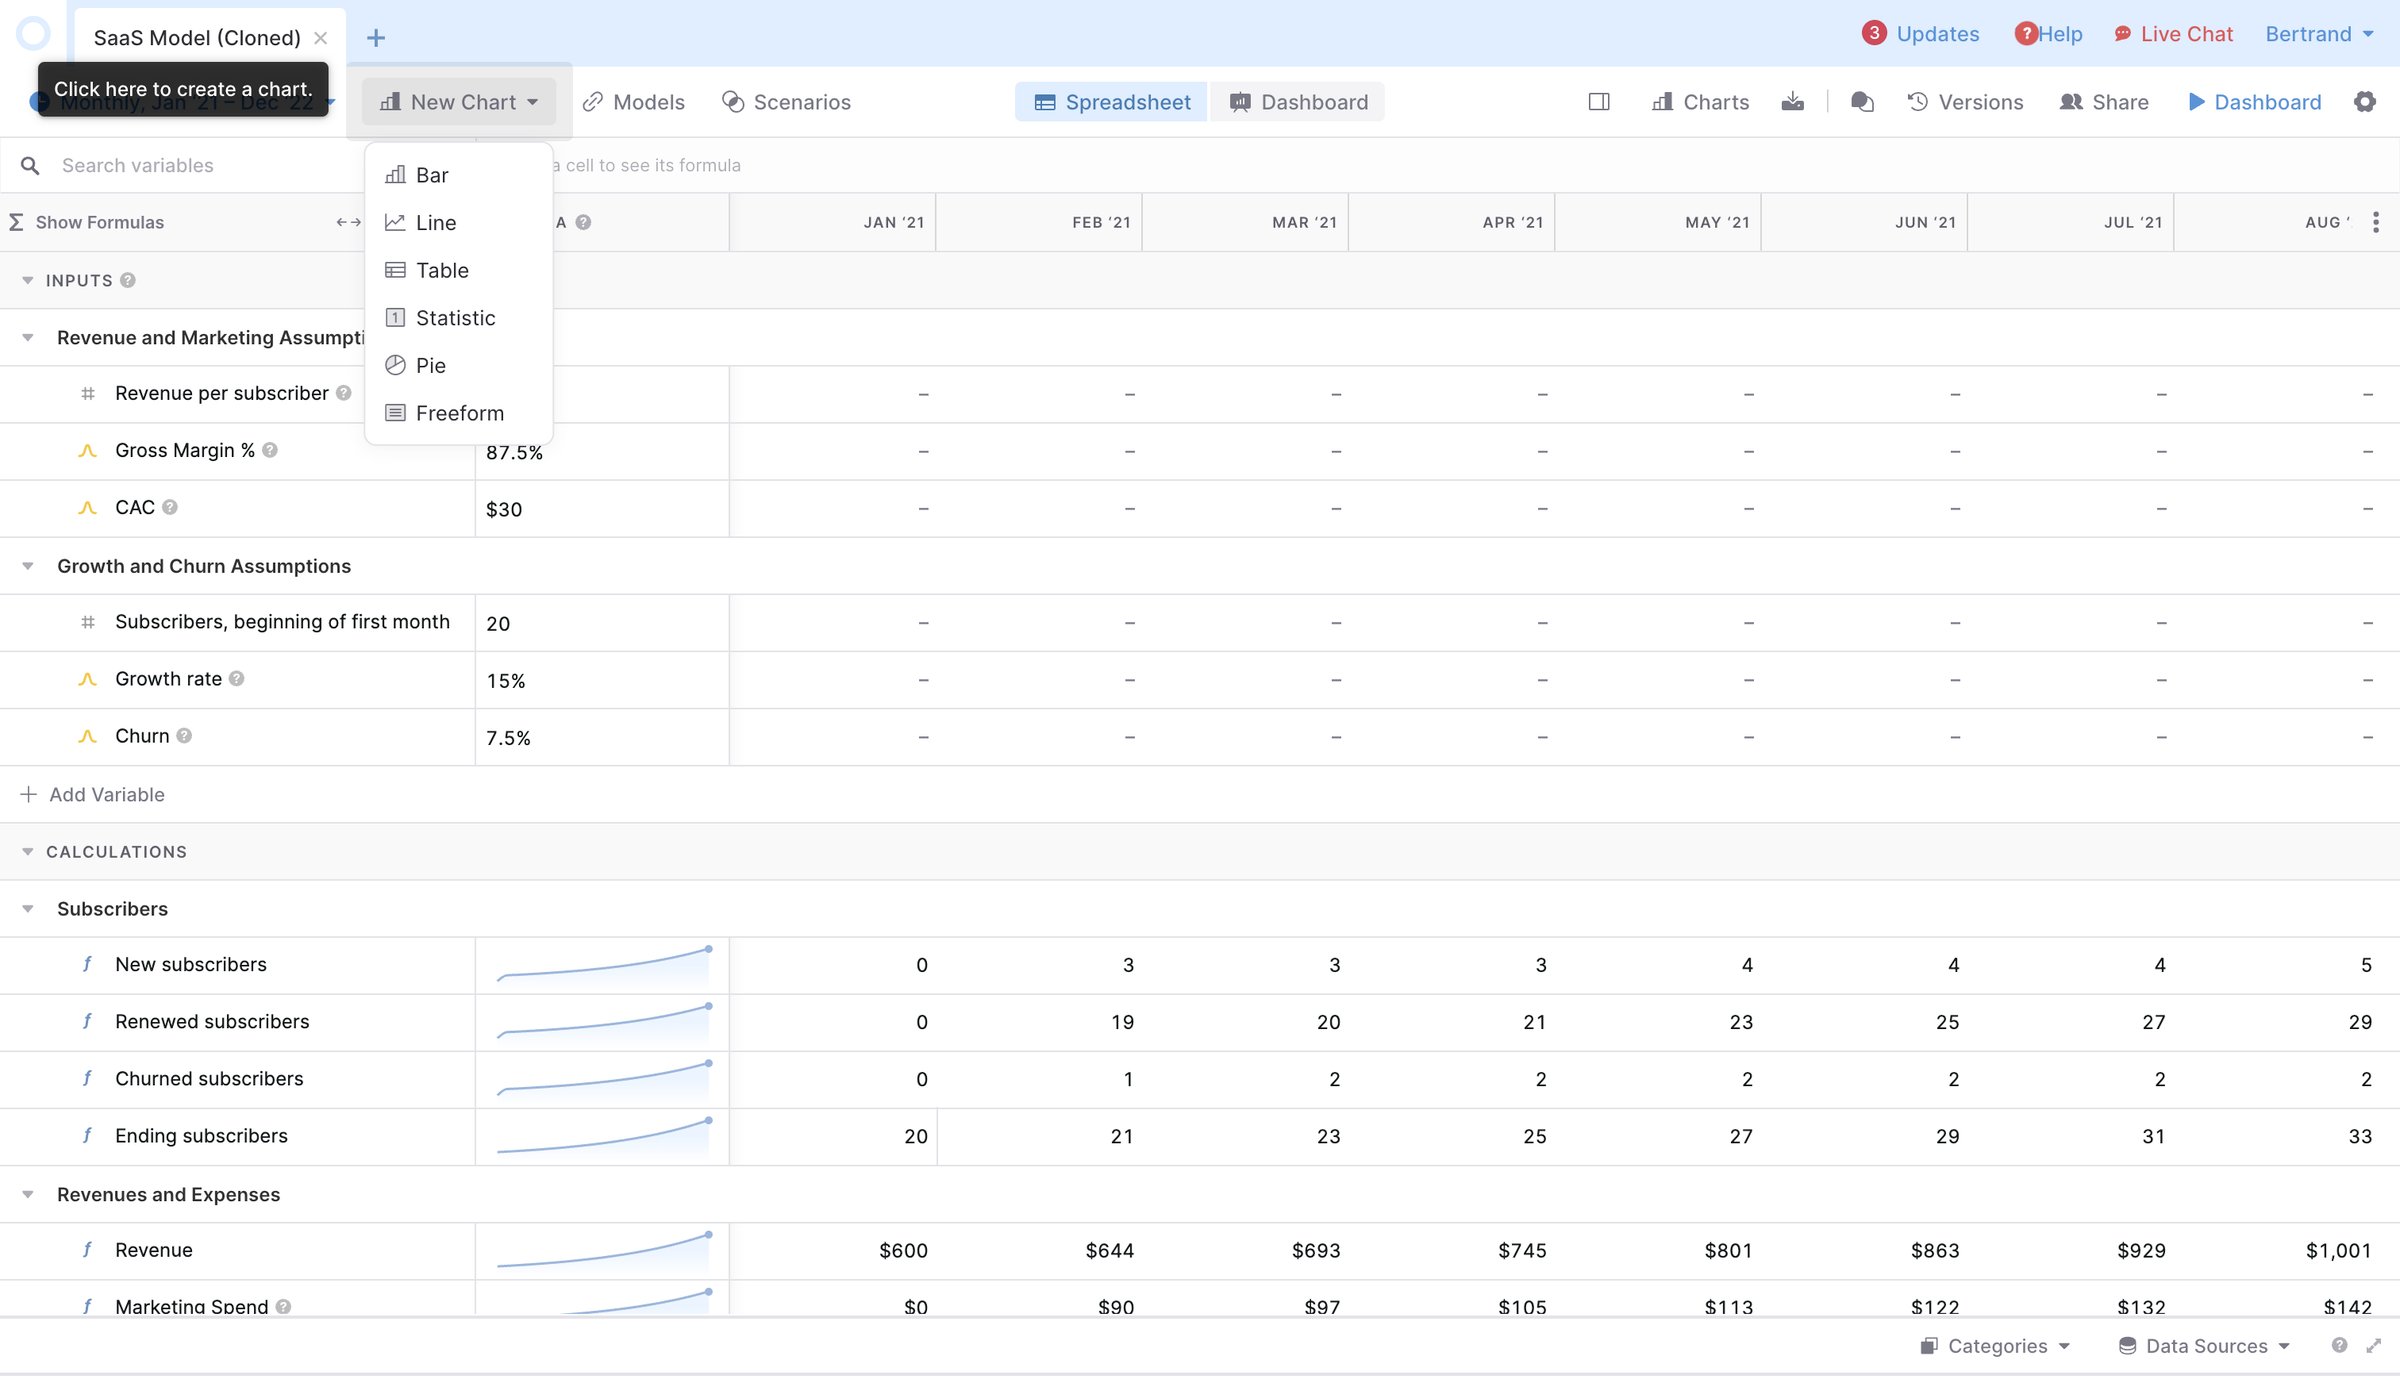Toggle Show Formulas
The height and width of the screenshot is (1379, 2400).
tap(87, 222)
